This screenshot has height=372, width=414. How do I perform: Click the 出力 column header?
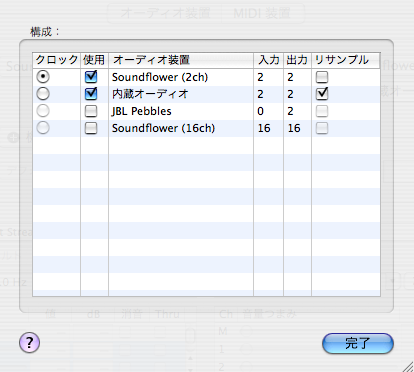(297, 60)
